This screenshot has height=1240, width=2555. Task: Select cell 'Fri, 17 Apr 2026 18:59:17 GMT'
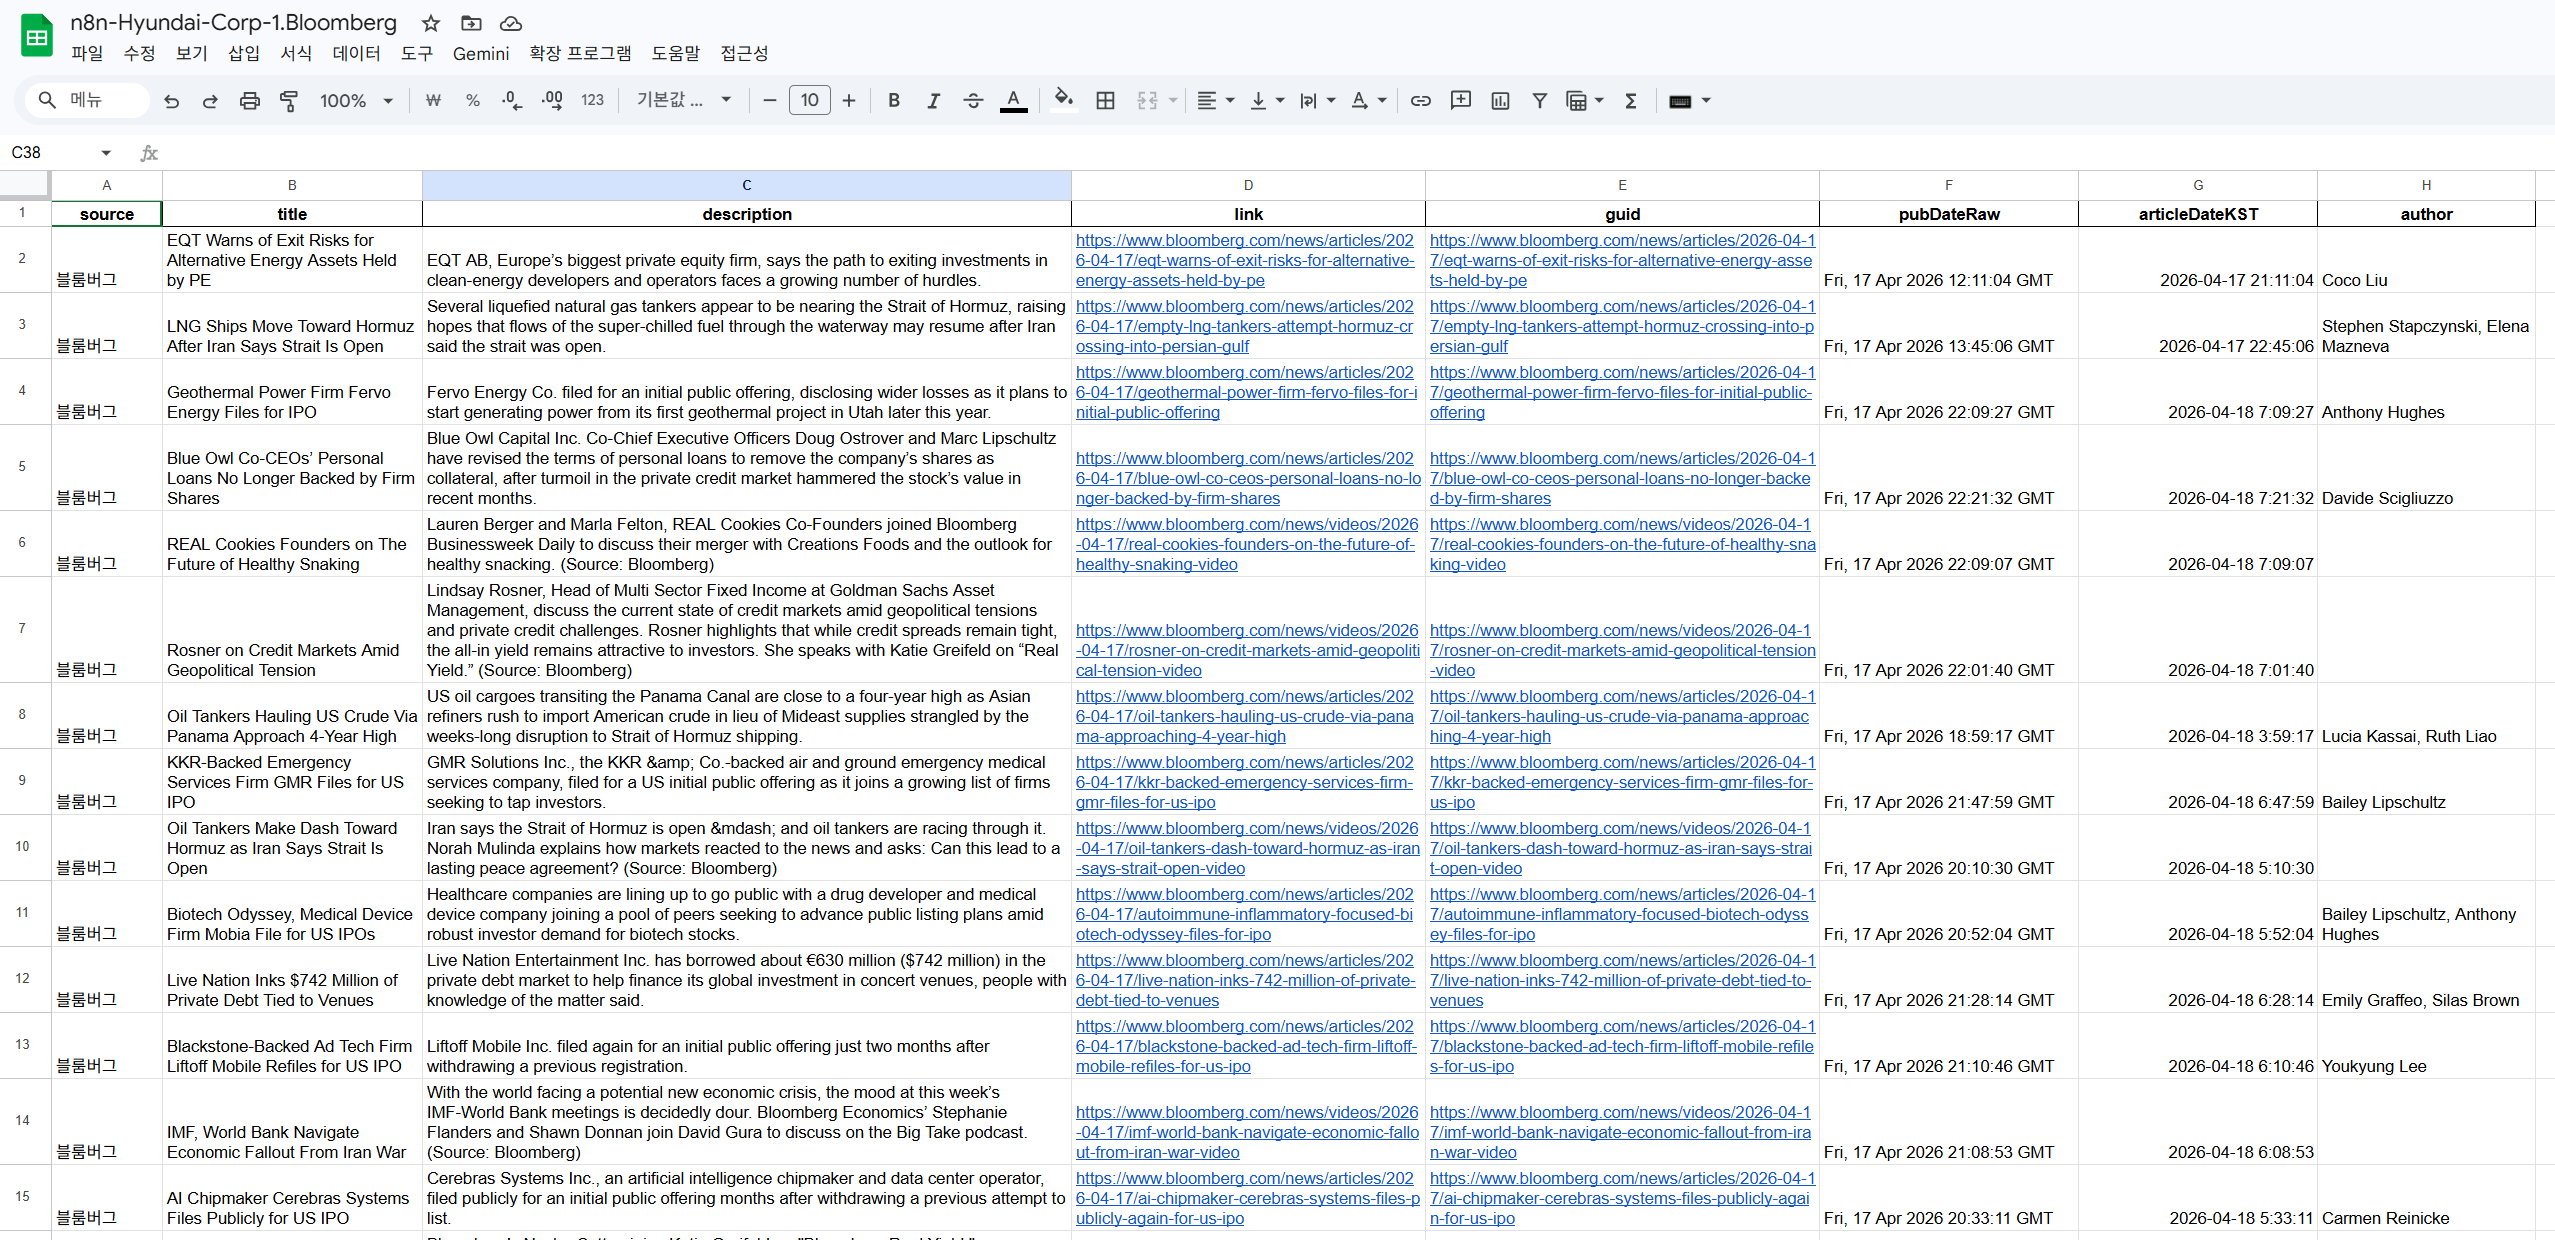coord(1948,716)
